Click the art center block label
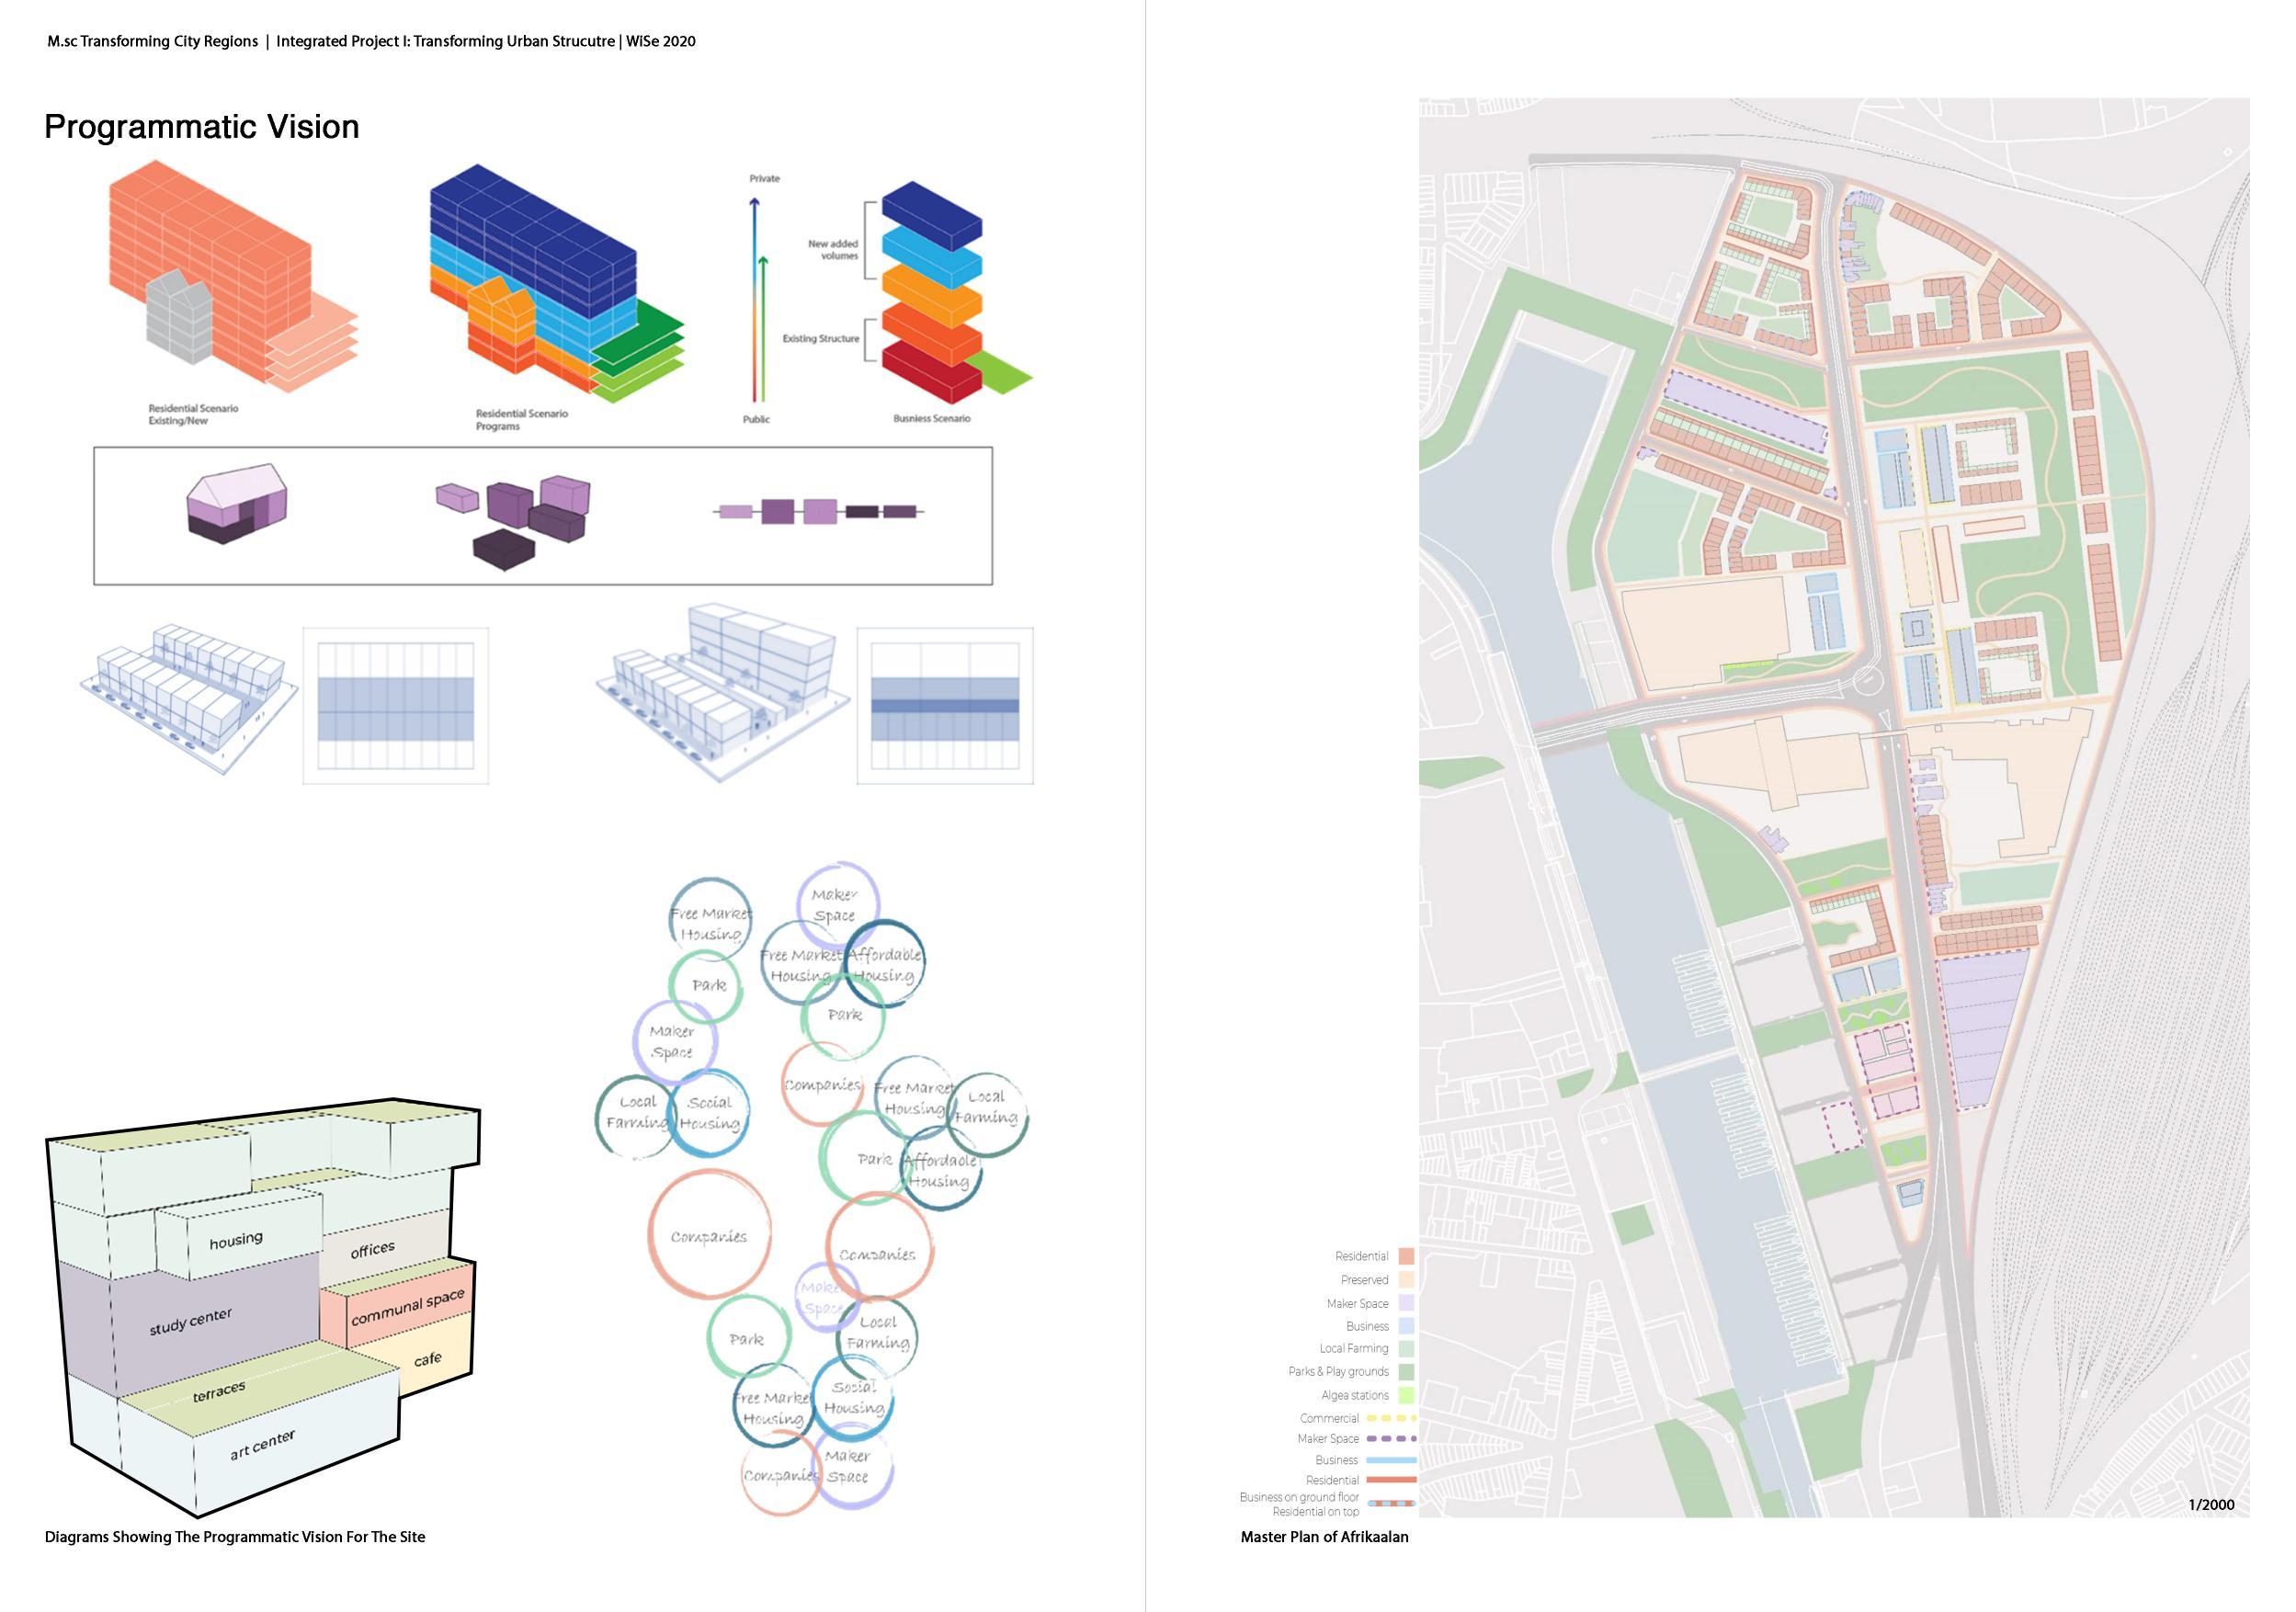2296x1612 pixels. click(262, 1444)
